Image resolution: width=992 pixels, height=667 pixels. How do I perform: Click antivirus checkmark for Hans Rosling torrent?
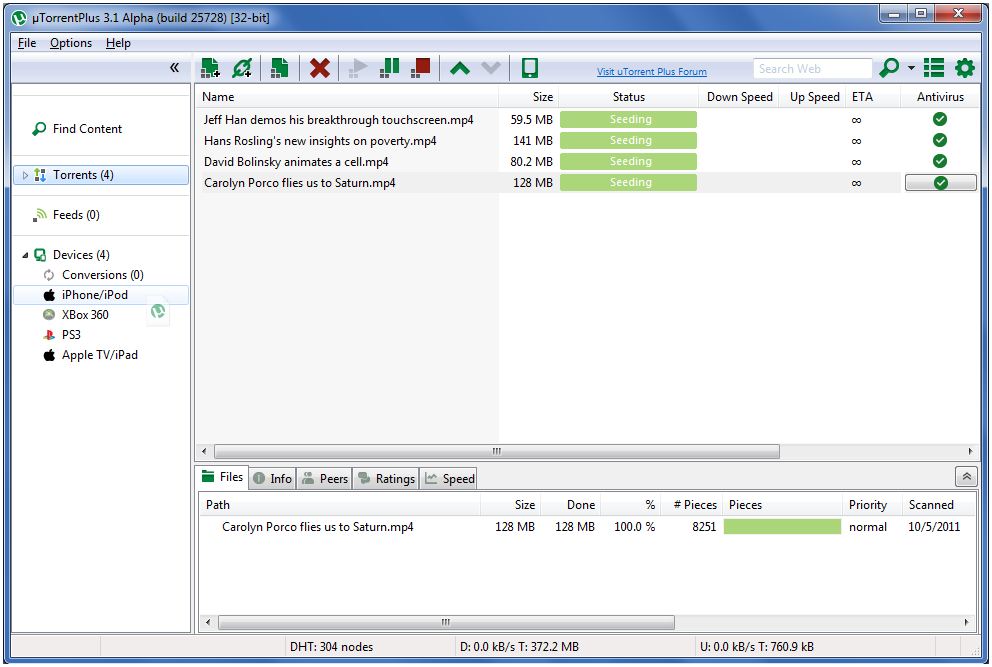(940, 140)
